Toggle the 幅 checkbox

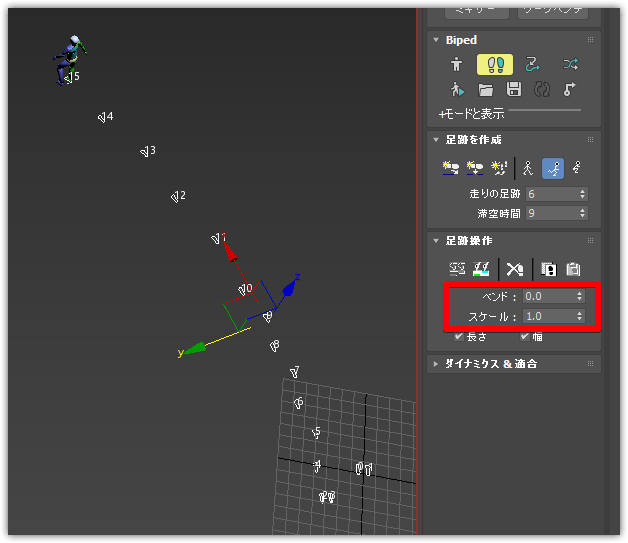coord(524,337)
